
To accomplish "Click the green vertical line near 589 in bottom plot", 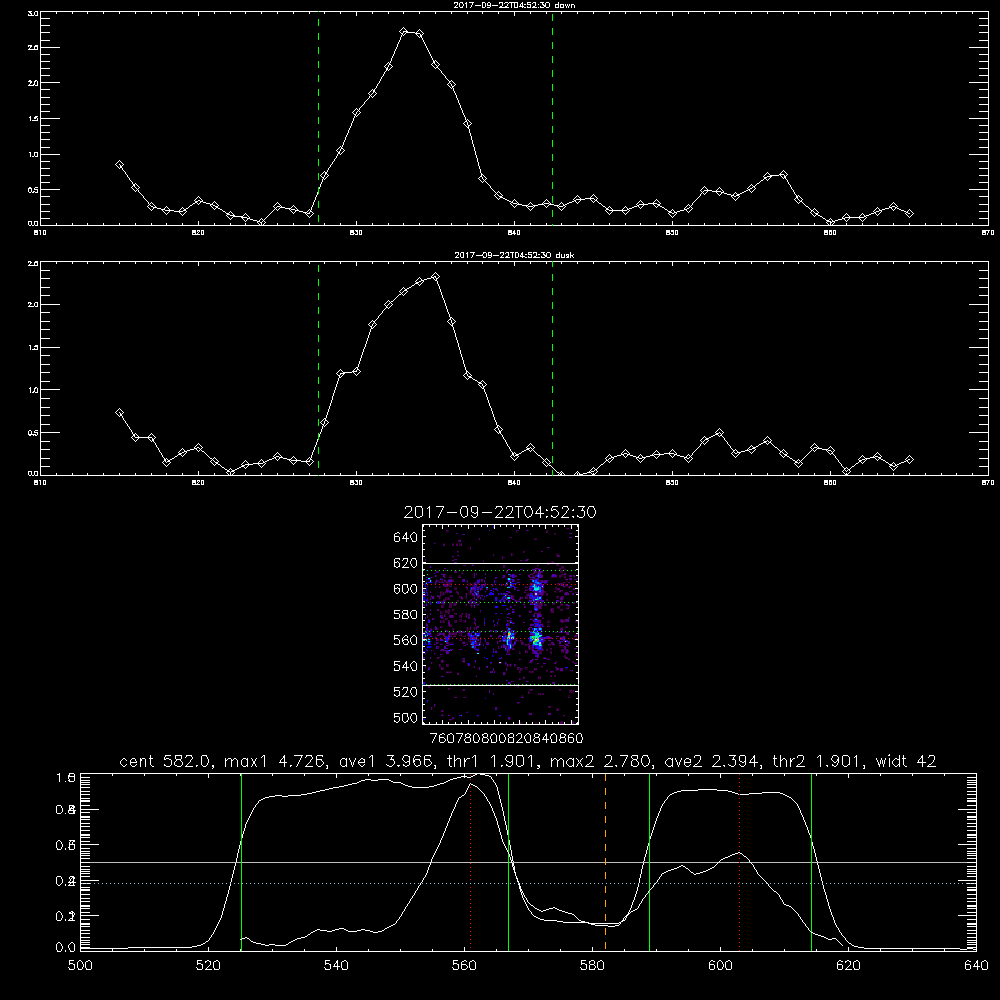I will pos(649,861).
